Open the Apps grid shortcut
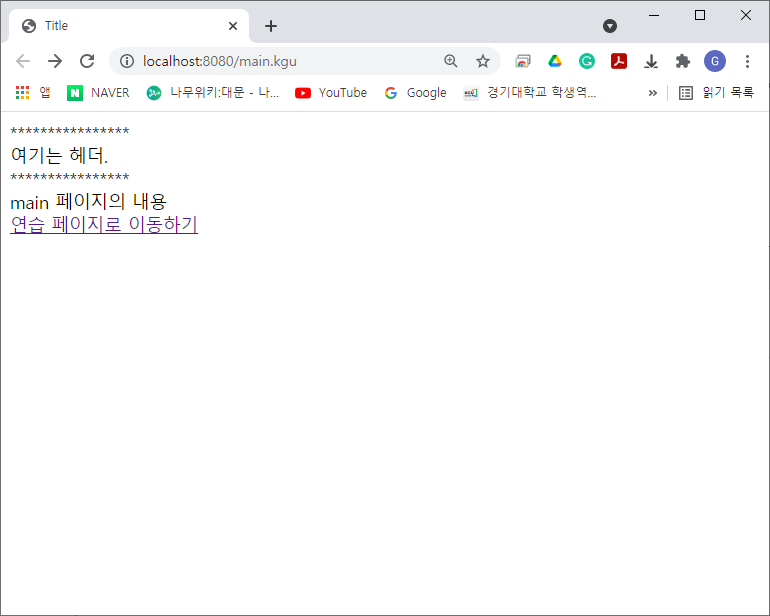770x616 pixels. [x=32, y=92]
